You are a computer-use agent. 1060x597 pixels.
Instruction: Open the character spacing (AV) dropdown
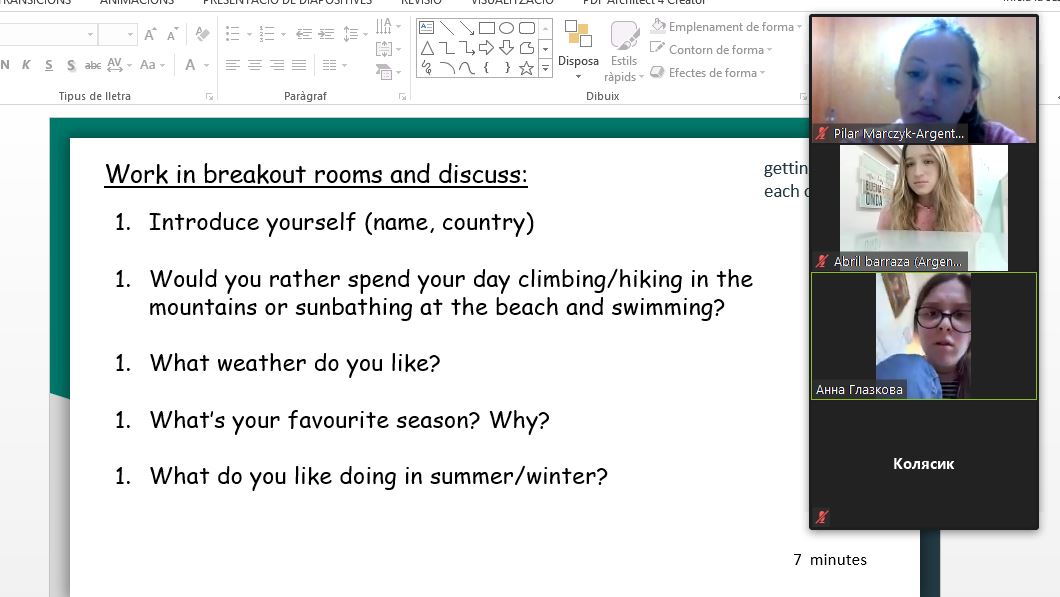click(x=119, y=65)
